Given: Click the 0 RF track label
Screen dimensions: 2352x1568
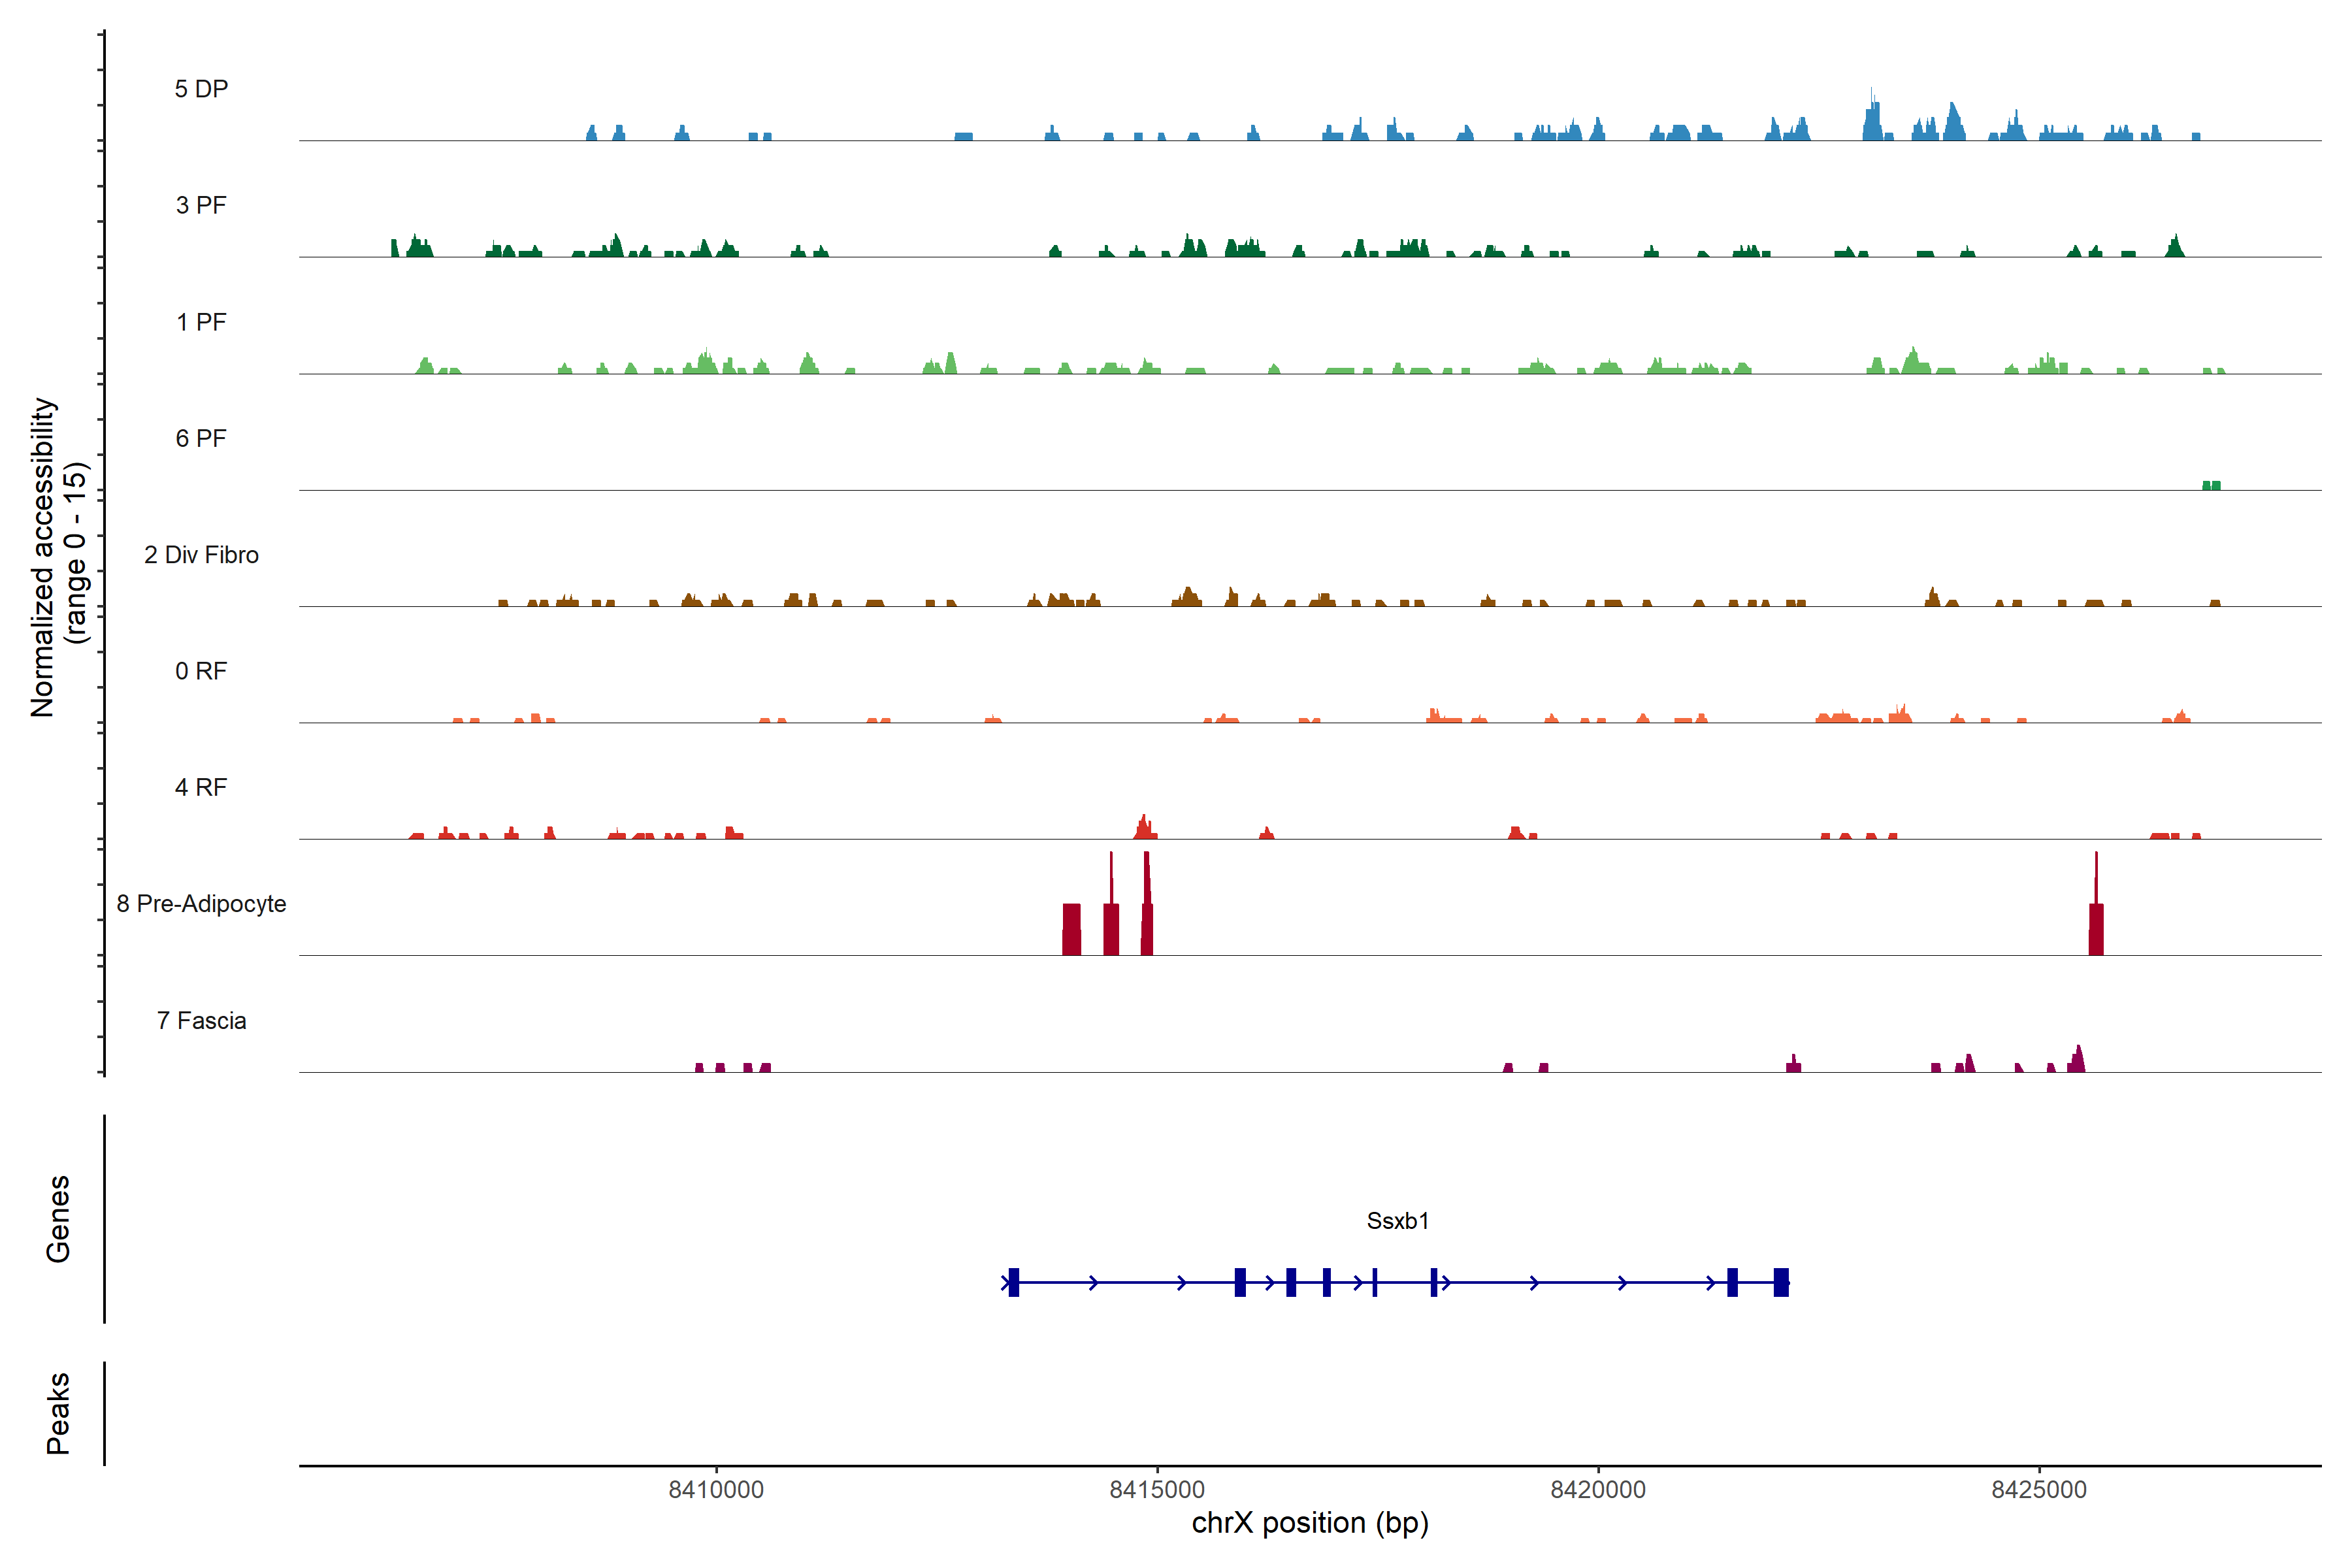Looking at the screenshot, I should coord(201,671).
